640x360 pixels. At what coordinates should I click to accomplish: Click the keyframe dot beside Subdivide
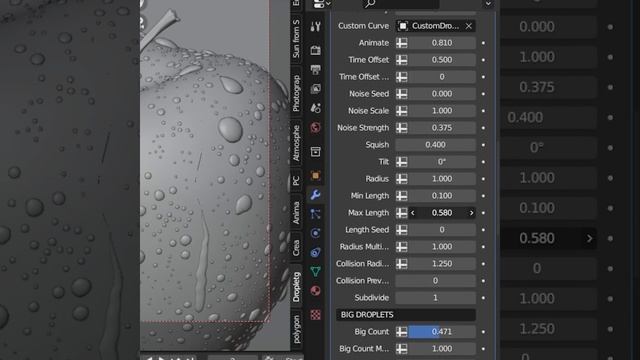click(x=483, y=298)
